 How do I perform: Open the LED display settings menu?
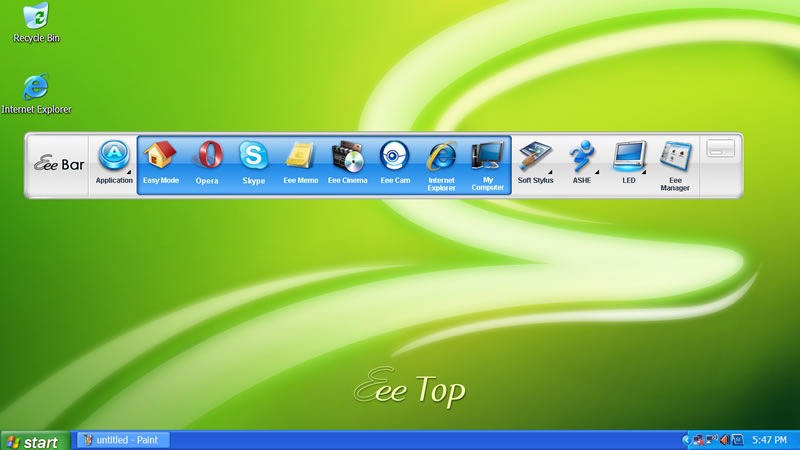[628, 158]
